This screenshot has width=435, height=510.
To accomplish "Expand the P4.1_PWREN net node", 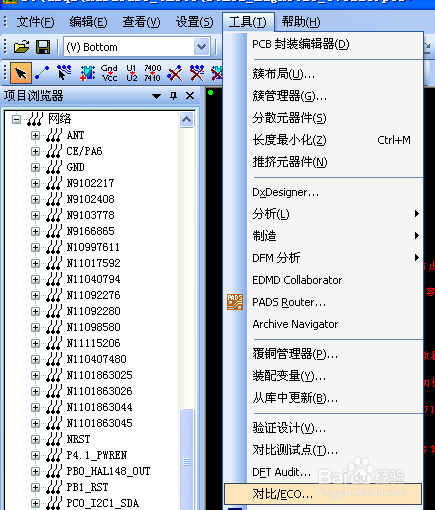I will point(35,455).
